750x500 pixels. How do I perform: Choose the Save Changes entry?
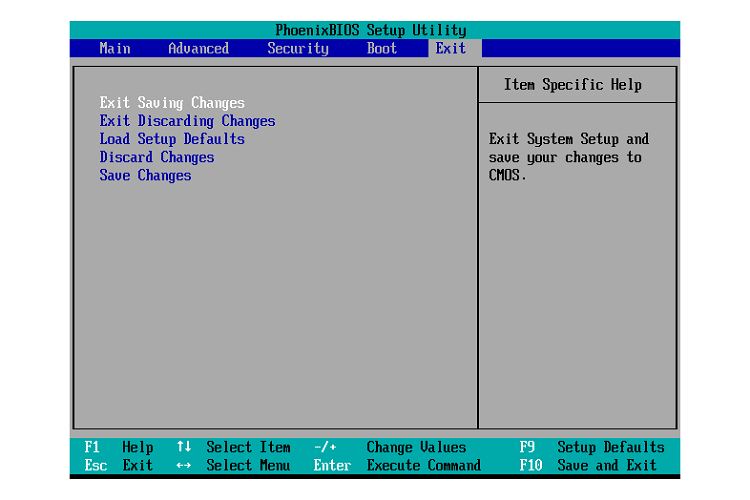145,175
